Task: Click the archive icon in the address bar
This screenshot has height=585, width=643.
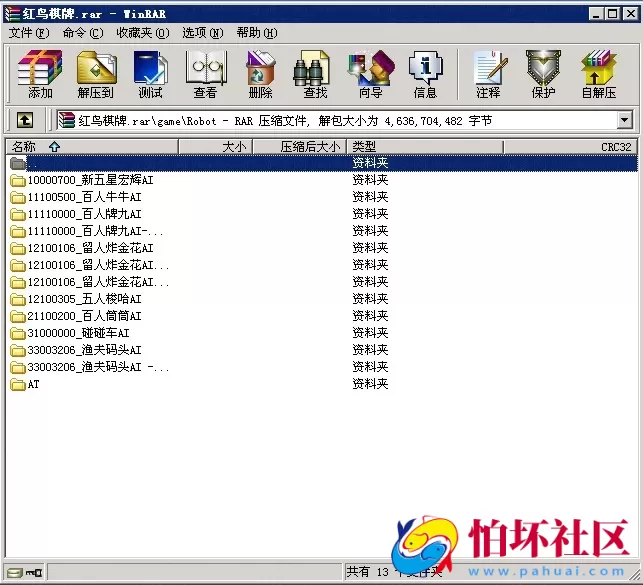Action: [x=66, y=121]
